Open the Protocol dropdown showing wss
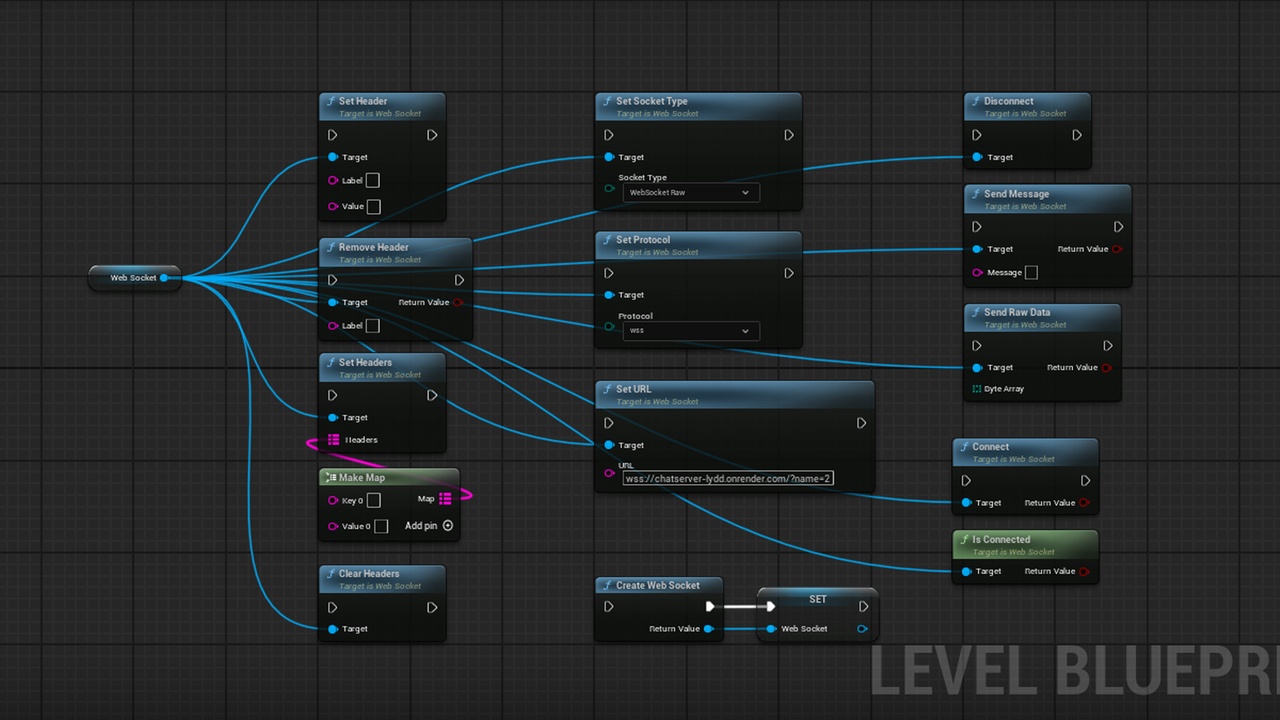The height and width of the screenshot is (720, 1280). tap(690, 330)
